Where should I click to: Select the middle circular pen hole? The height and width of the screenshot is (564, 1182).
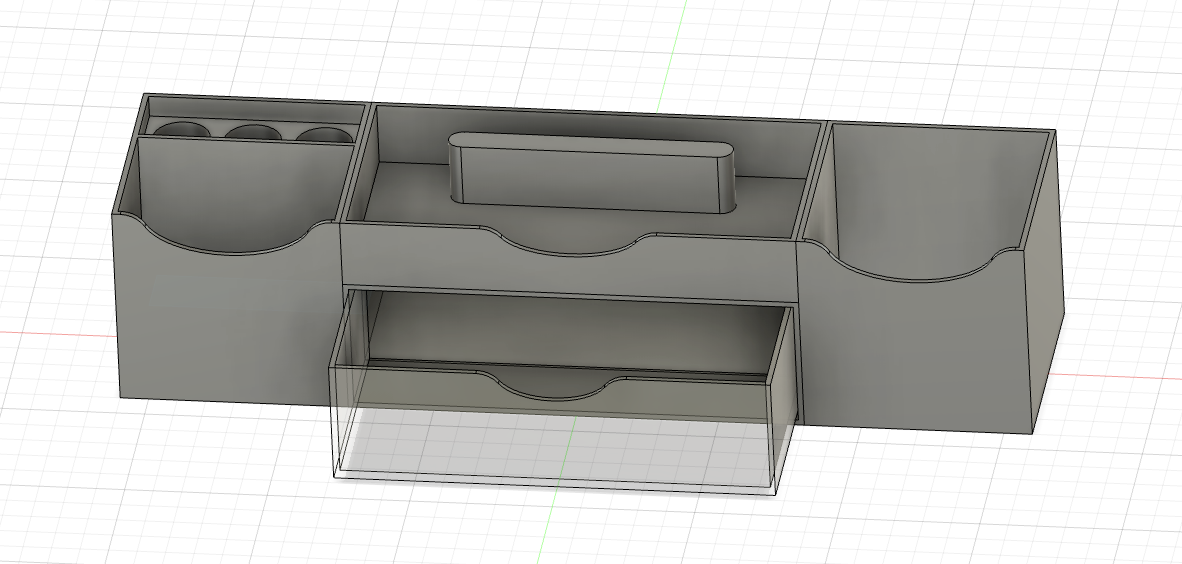pos(253,132)
